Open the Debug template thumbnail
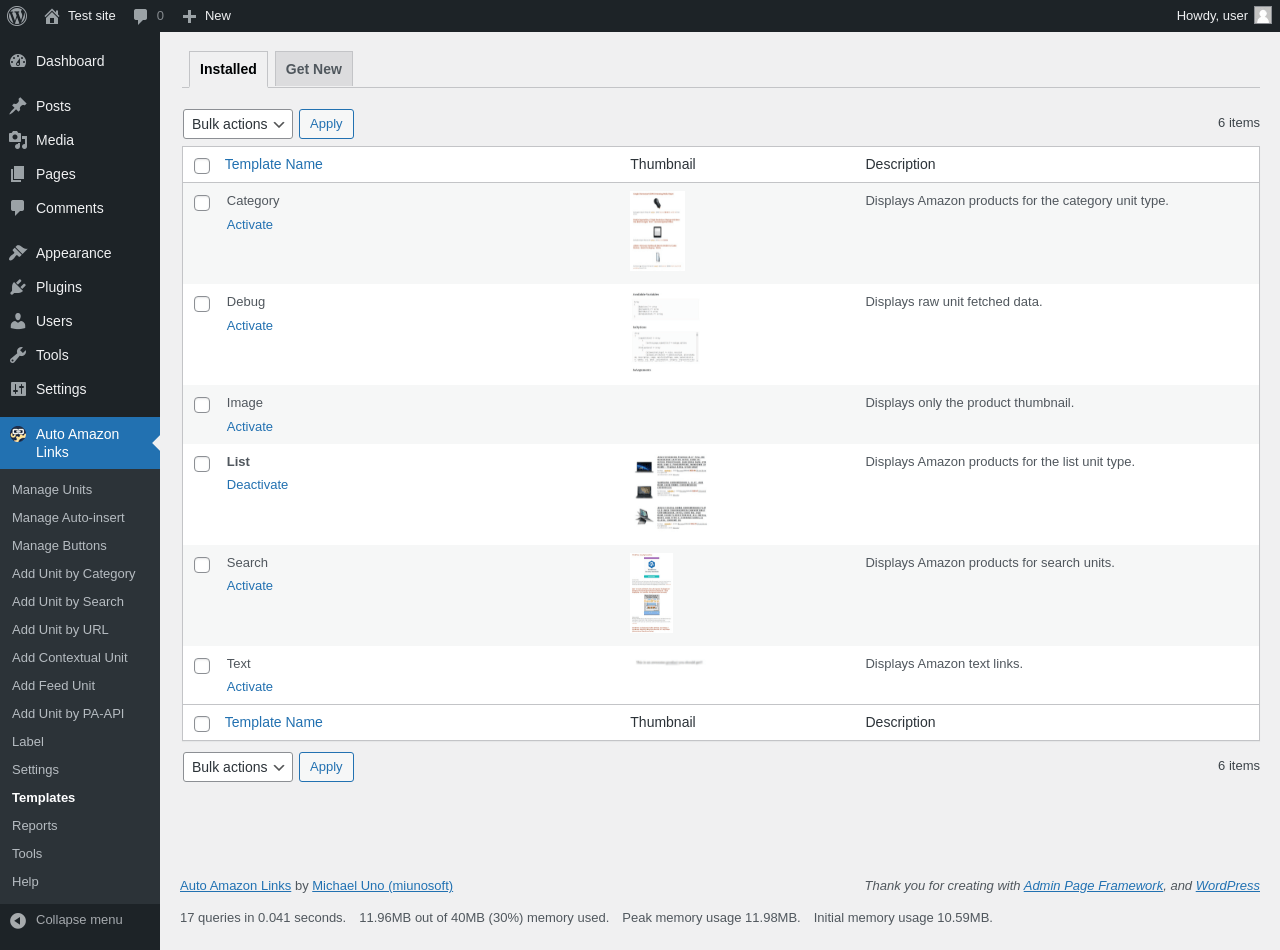This screenshot has height=950, width=1280. tap(665, 332)
